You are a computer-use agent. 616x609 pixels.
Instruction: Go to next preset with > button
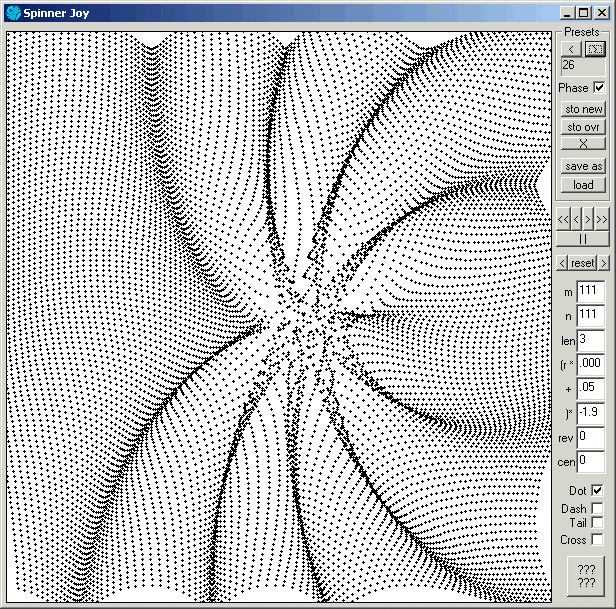pyautogui.click(x=595, y=48)
